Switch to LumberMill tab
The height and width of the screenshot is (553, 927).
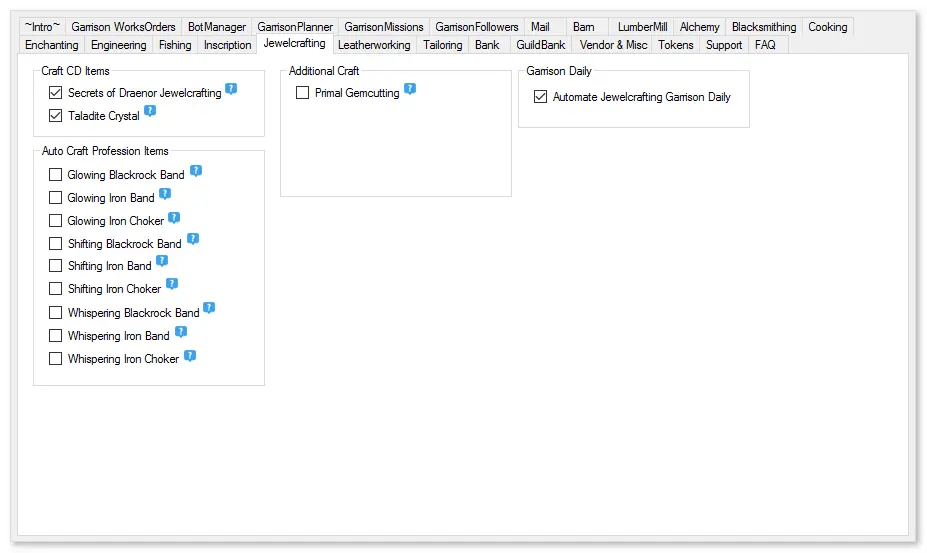click(642, 27)
